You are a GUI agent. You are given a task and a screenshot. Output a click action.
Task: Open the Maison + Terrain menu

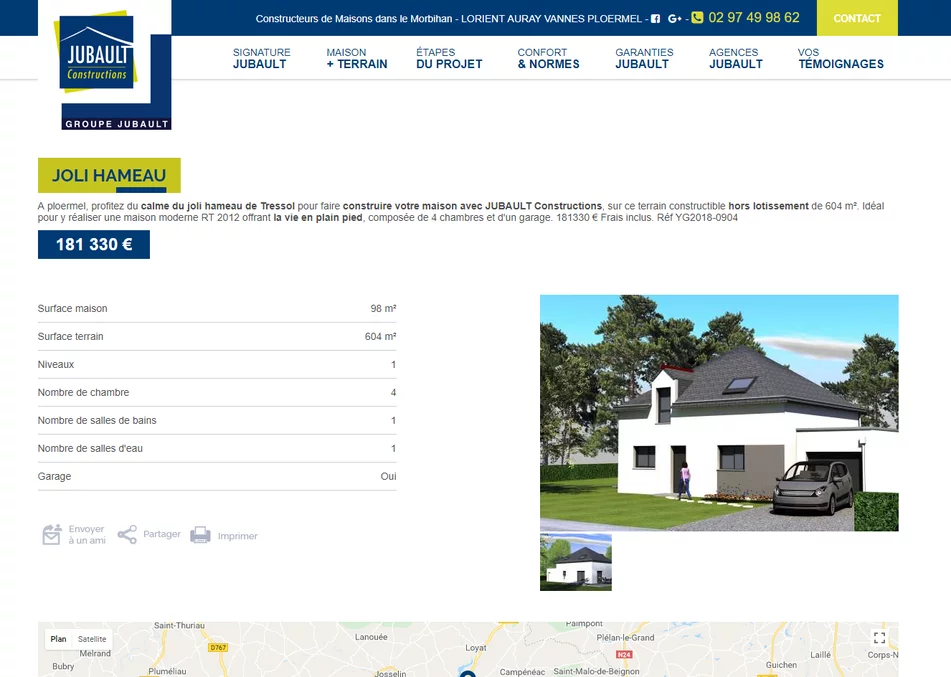(356, 58)
